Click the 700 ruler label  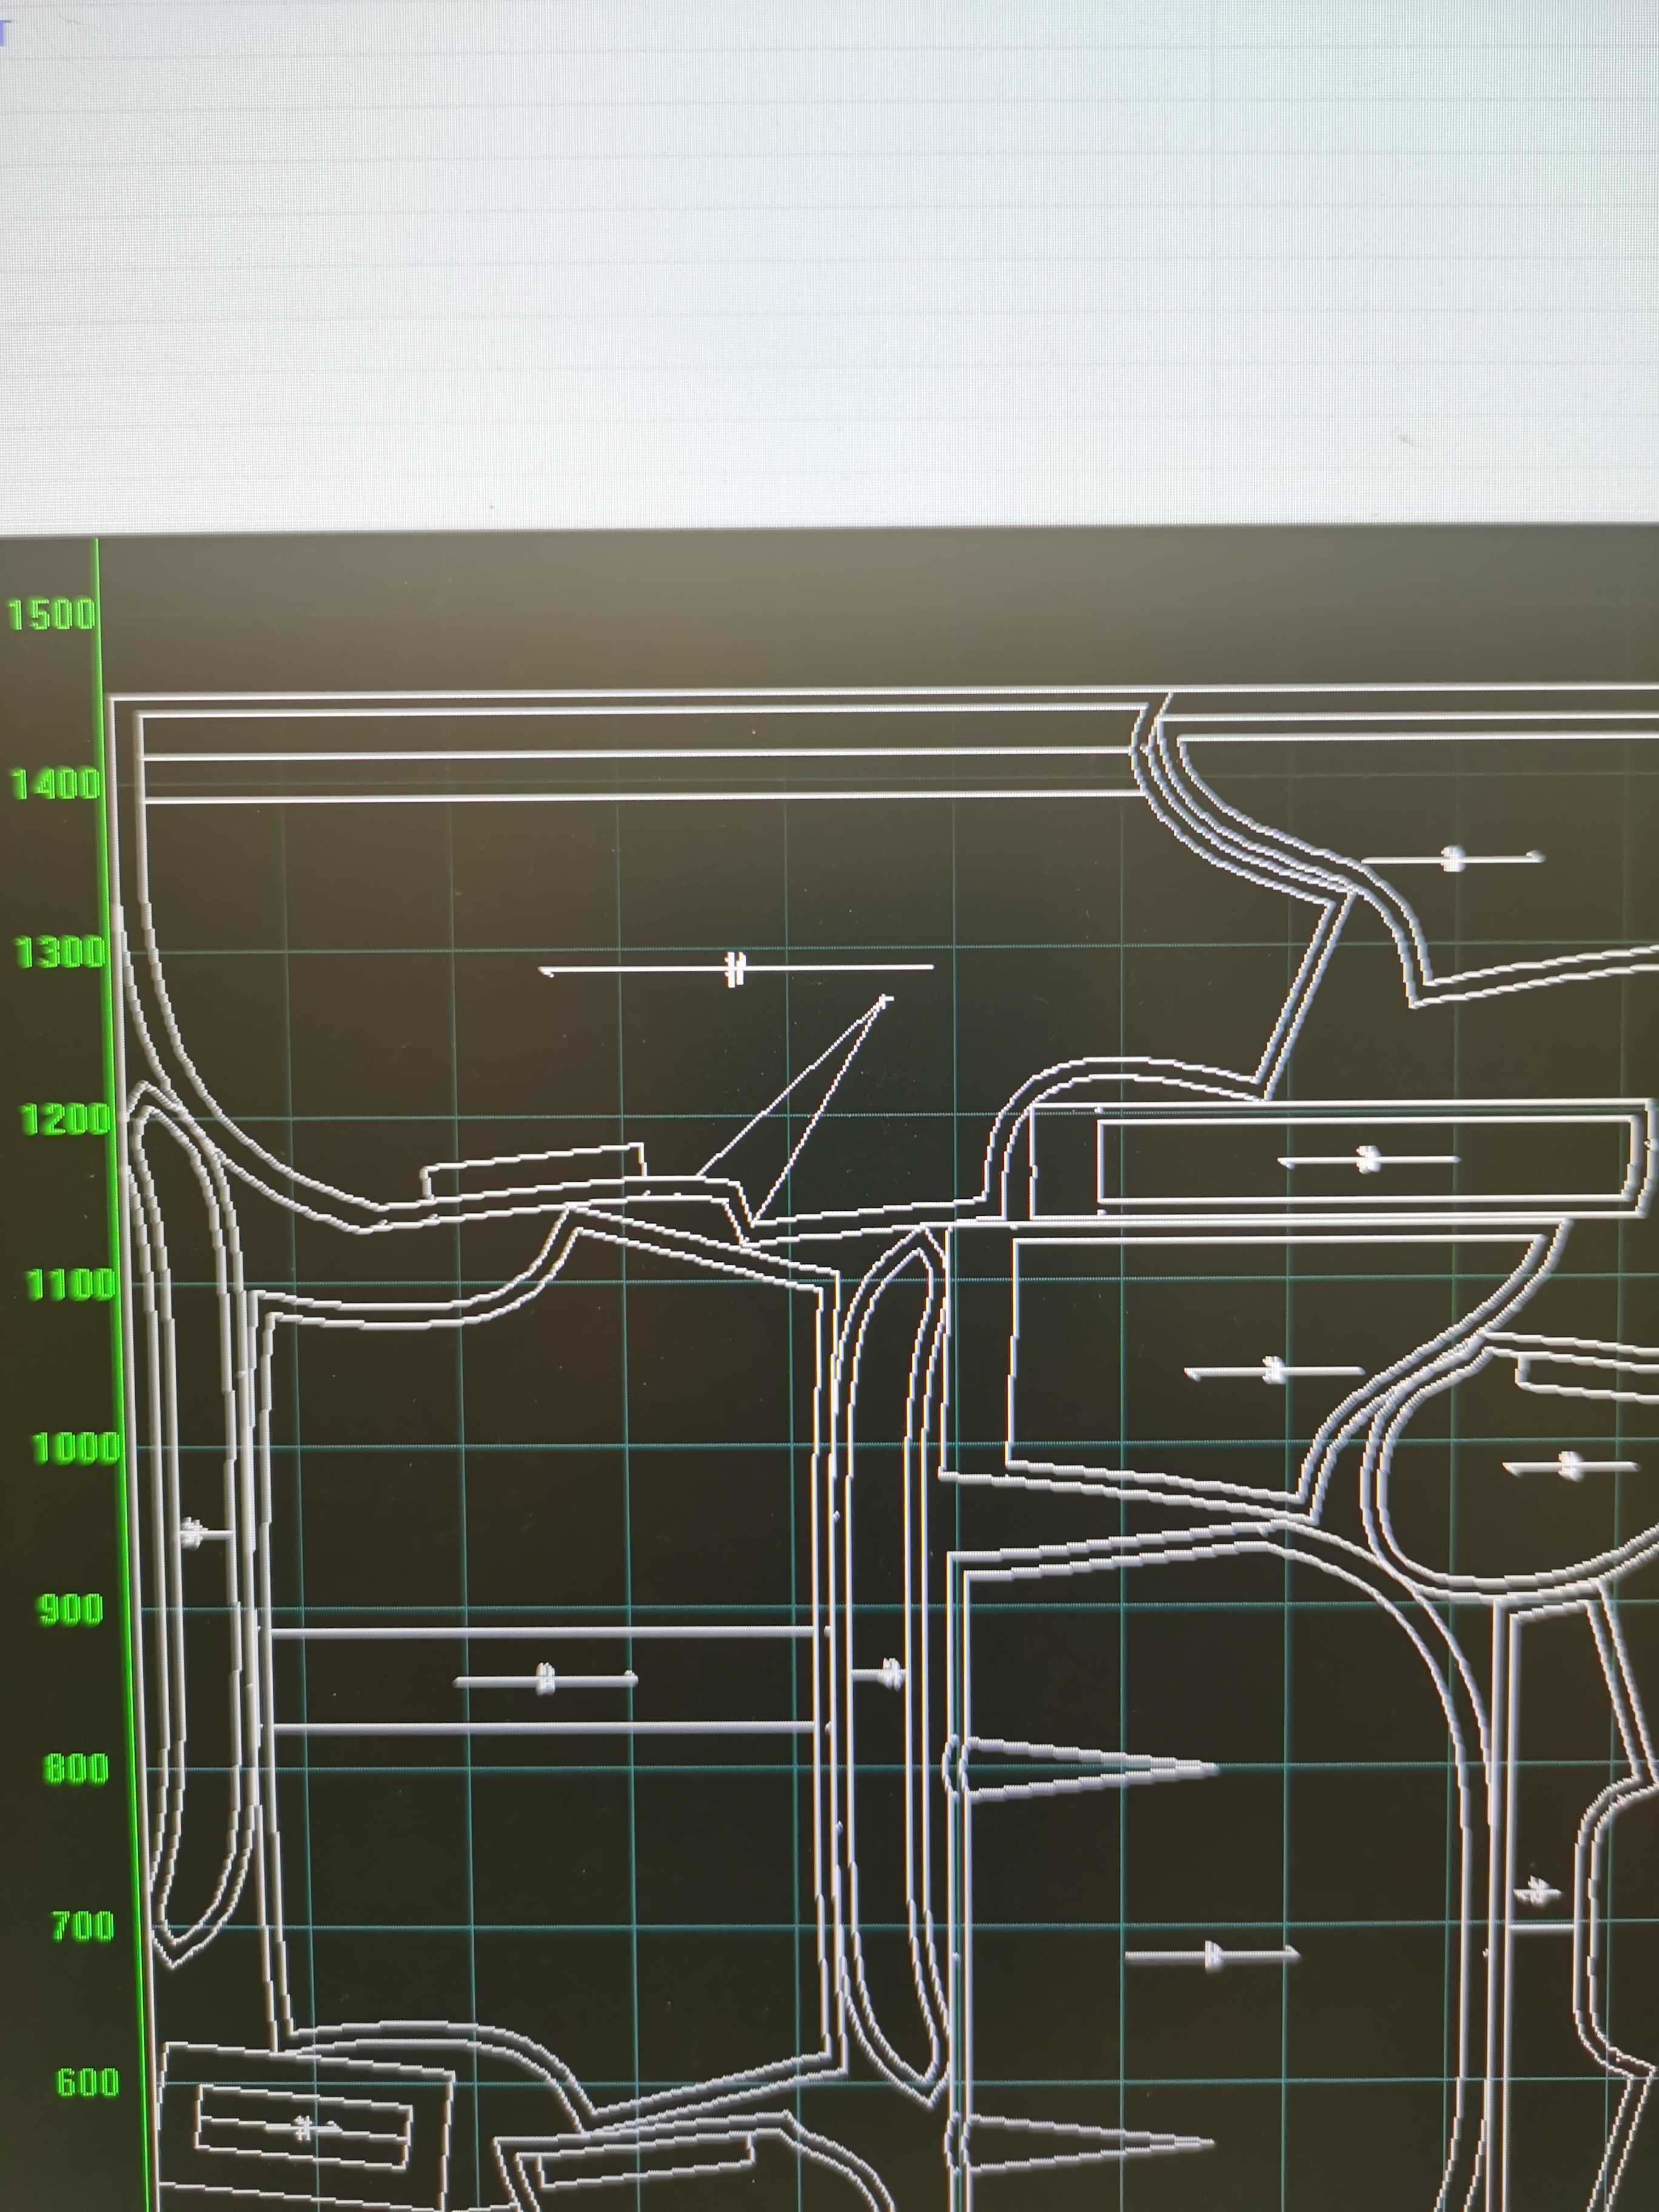(83, 1926)
